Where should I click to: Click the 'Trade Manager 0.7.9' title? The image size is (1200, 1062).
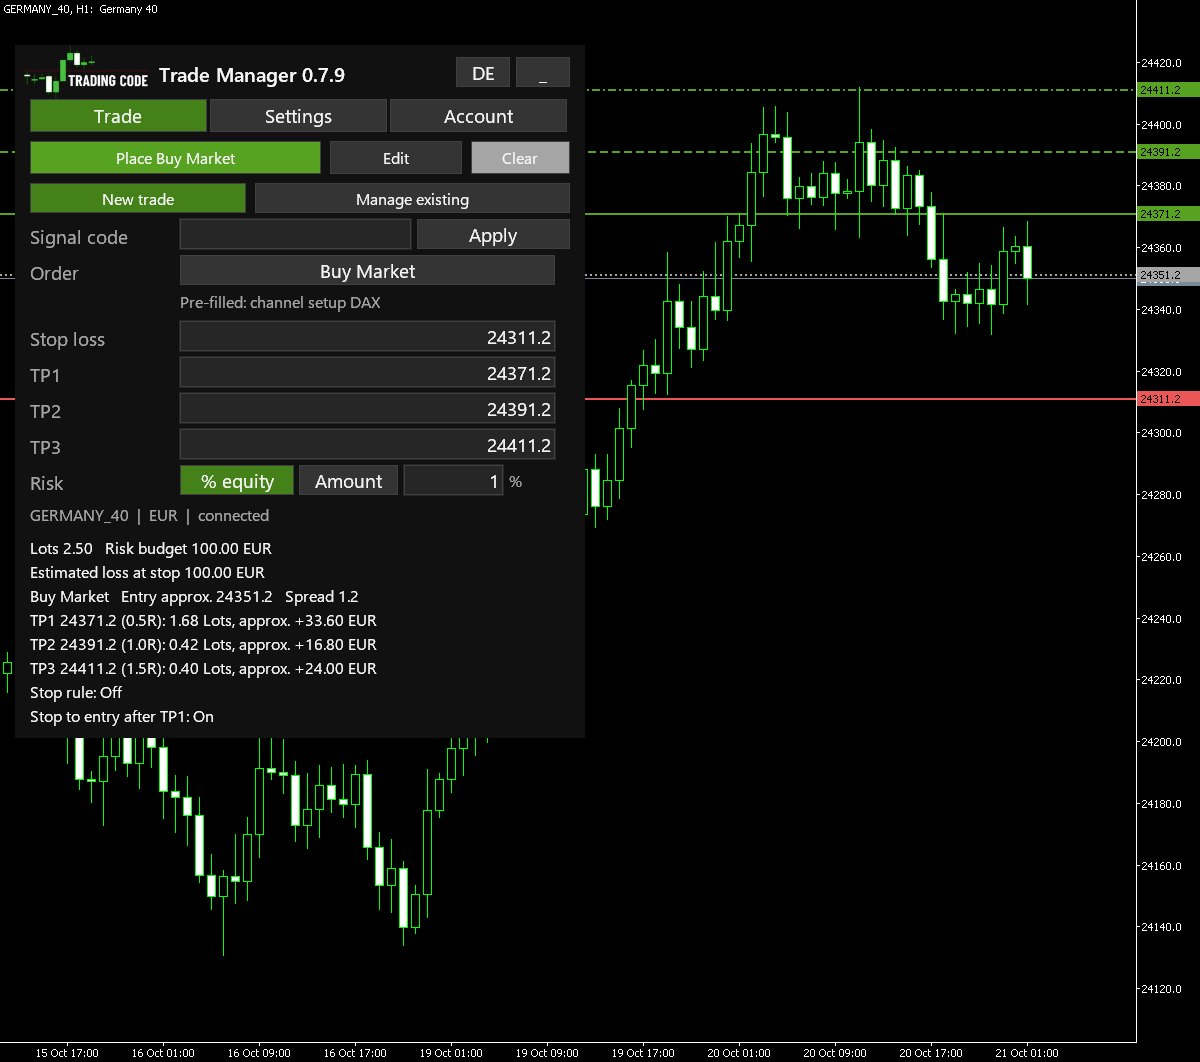[252, 75]
